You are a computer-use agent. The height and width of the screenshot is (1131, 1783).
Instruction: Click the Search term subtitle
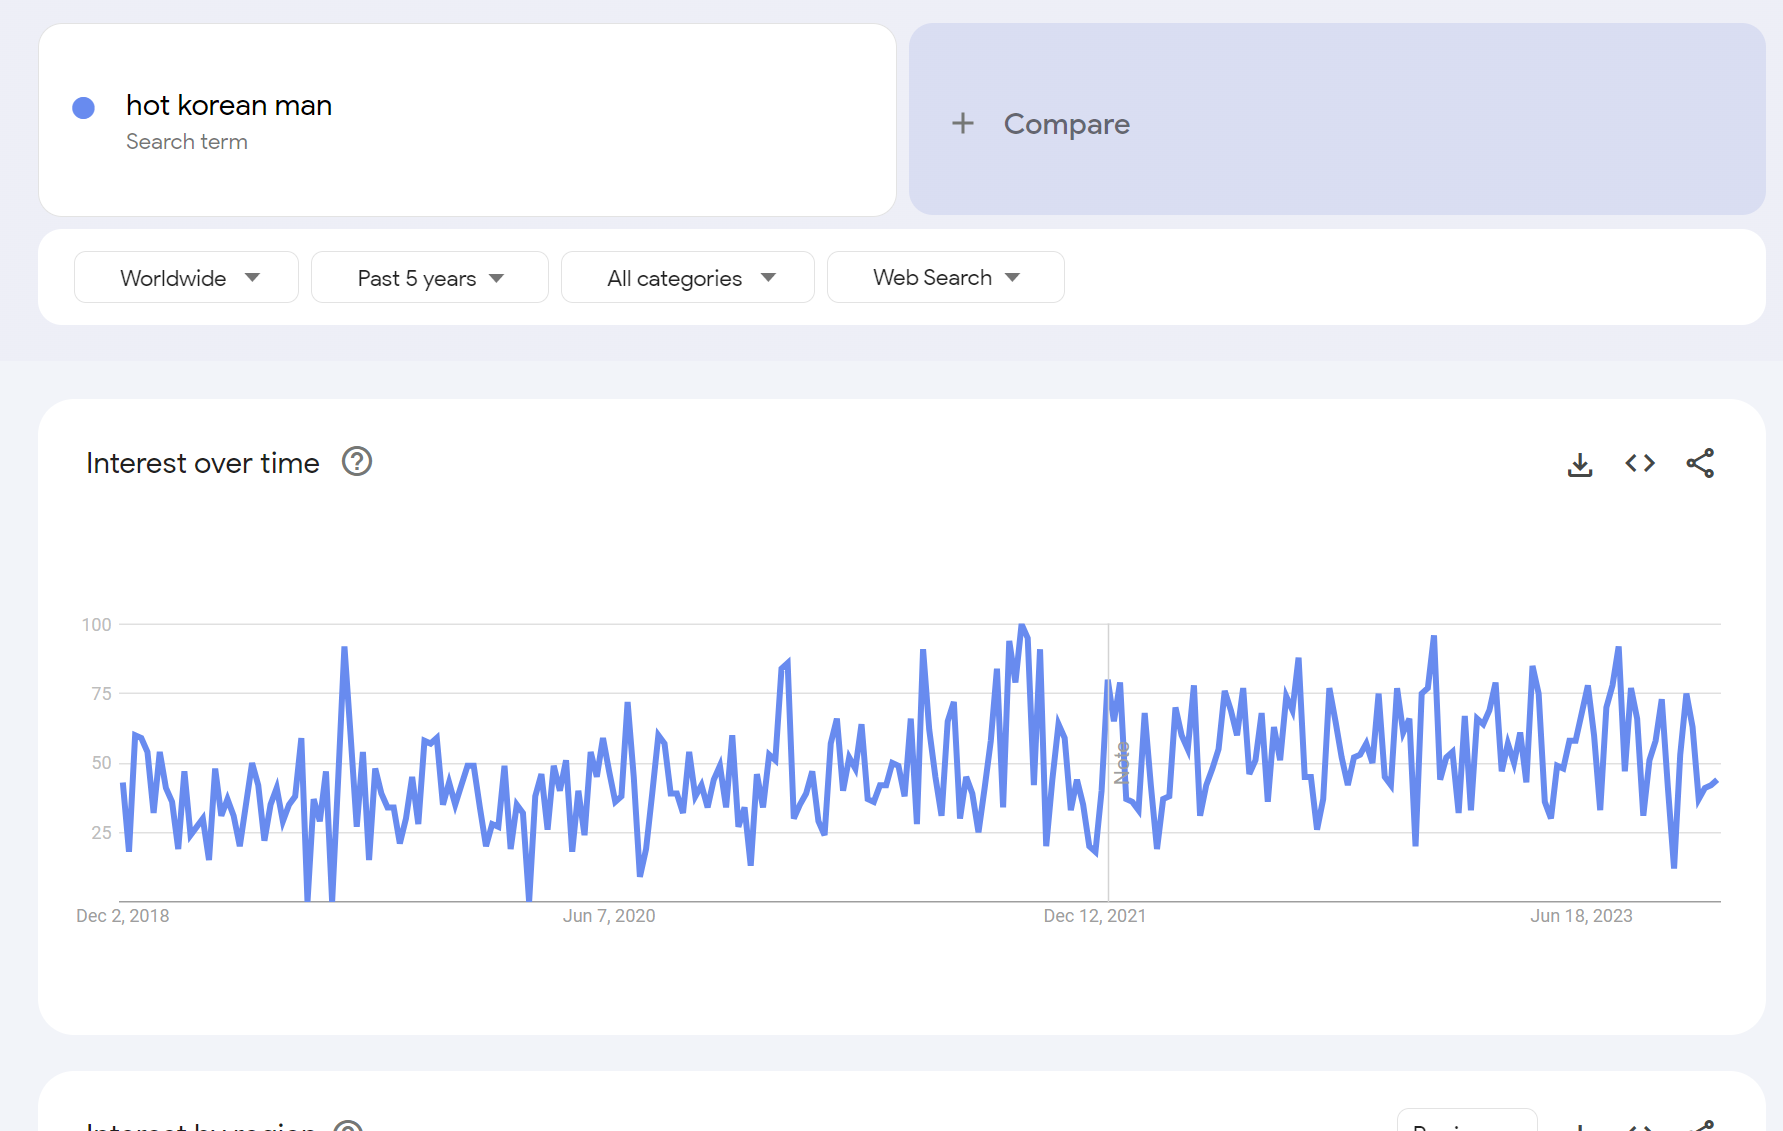(x=187, y=142)
